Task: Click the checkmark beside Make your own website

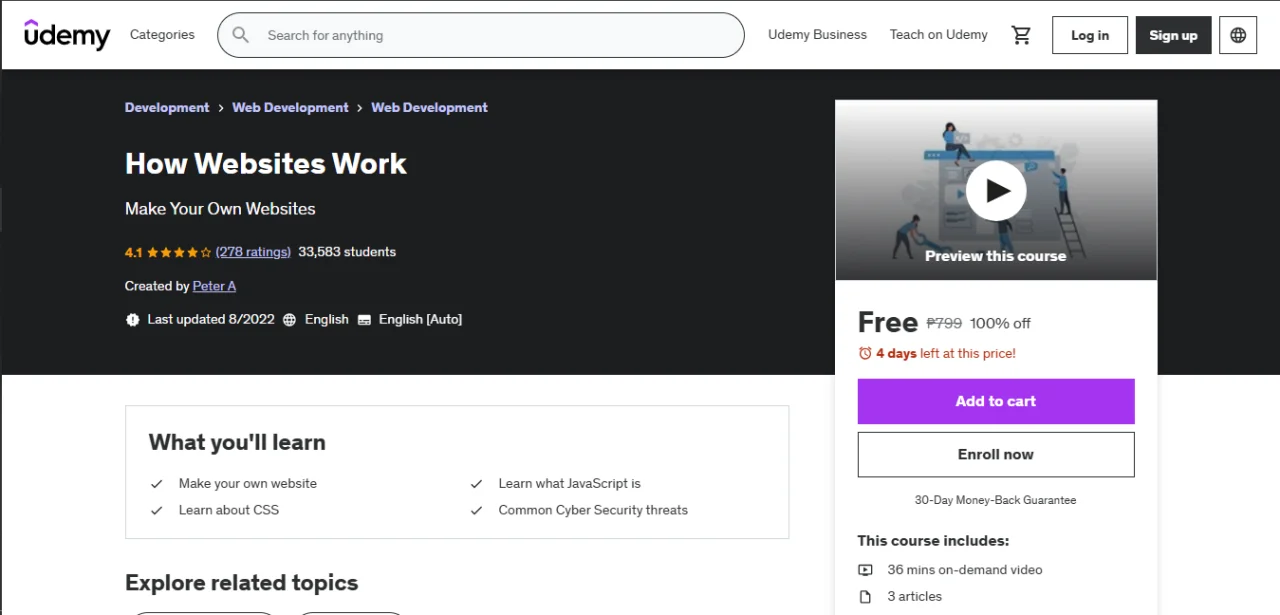Action: (157, 484)
